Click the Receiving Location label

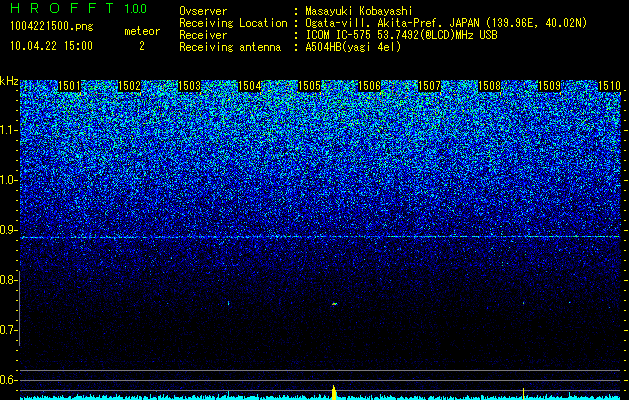(x=233, y=23)
